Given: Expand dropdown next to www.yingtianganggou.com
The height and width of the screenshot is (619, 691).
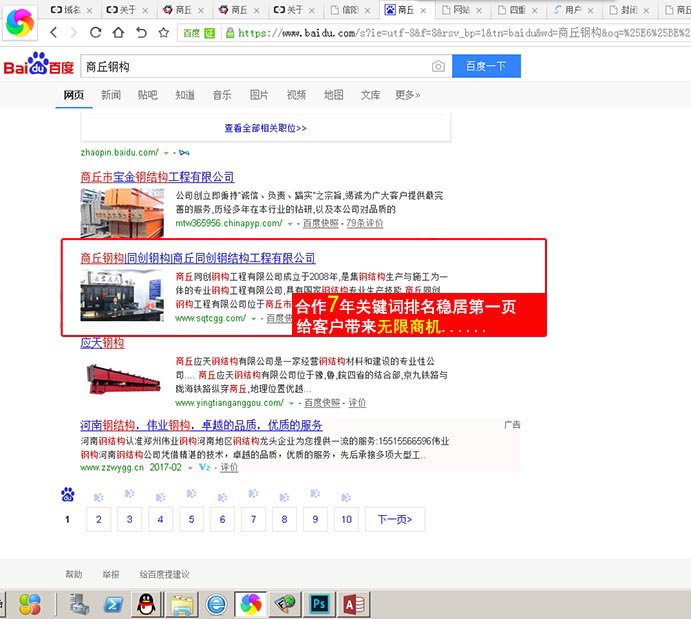Looking at the screenshot, I should tap(291, 404).
